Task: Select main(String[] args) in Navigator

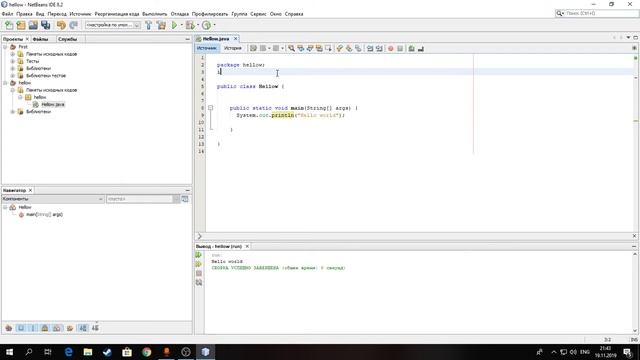Action: point(44,214)
